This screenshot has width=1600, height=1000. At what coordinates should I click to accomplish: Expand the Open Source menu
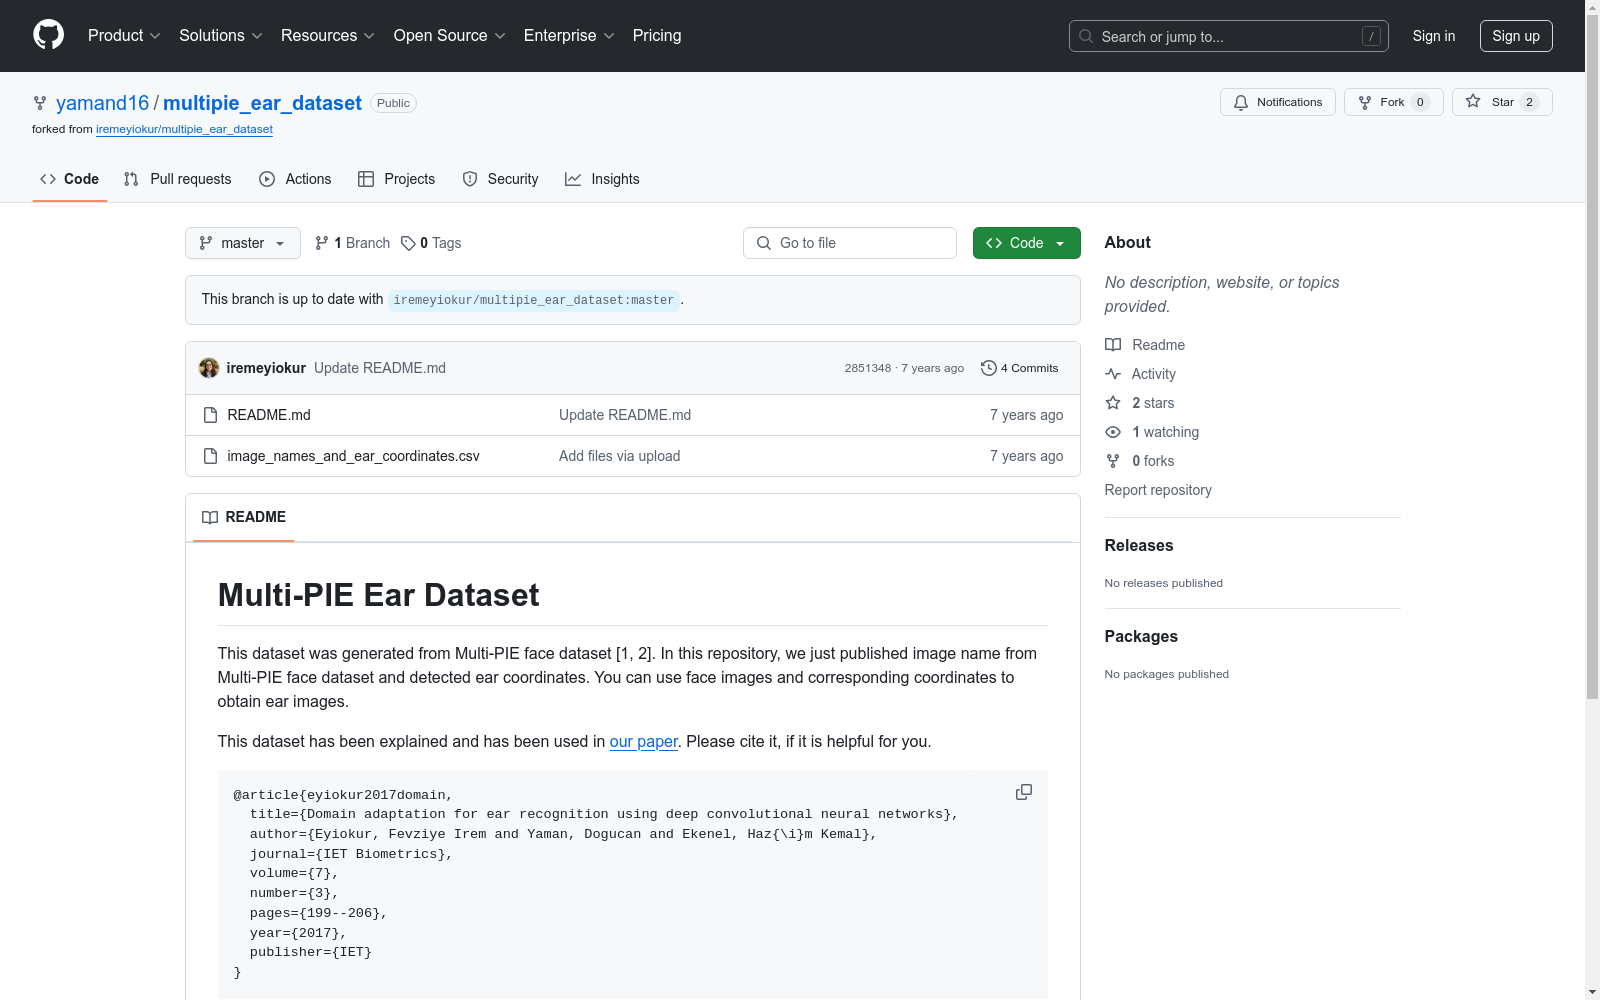coord(450,36)
